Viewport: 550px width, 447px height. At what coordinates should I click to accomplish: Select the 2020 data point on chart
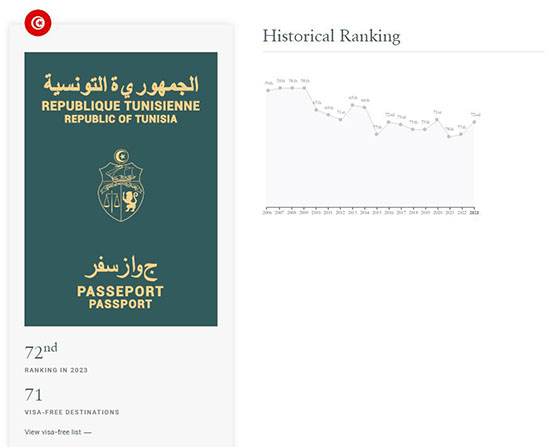[437, 120]
